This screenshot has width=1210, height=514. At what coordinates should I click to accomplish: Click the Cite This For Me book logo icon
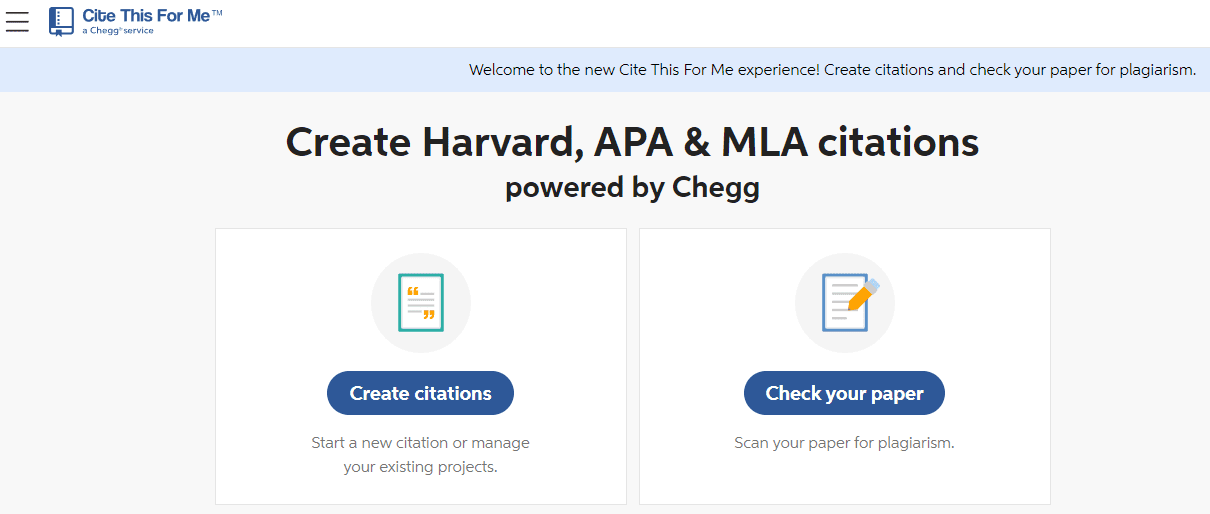[61, 21]
